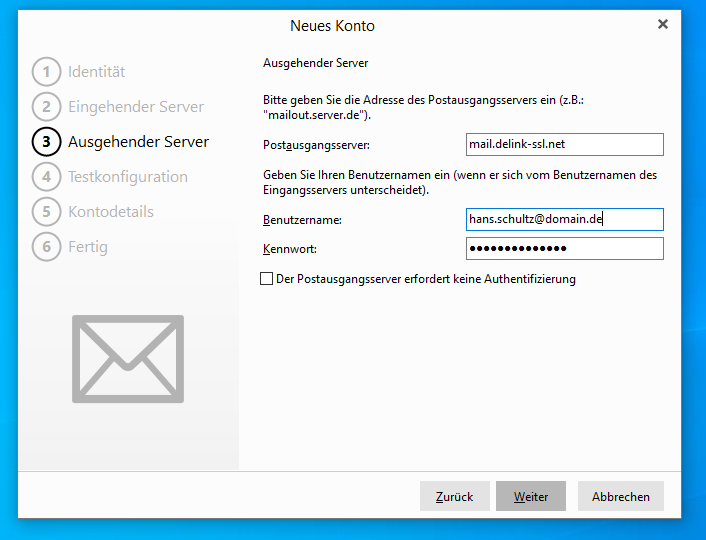
Task: Click the large envelope mail icon
Action: (x=128, y=359)
